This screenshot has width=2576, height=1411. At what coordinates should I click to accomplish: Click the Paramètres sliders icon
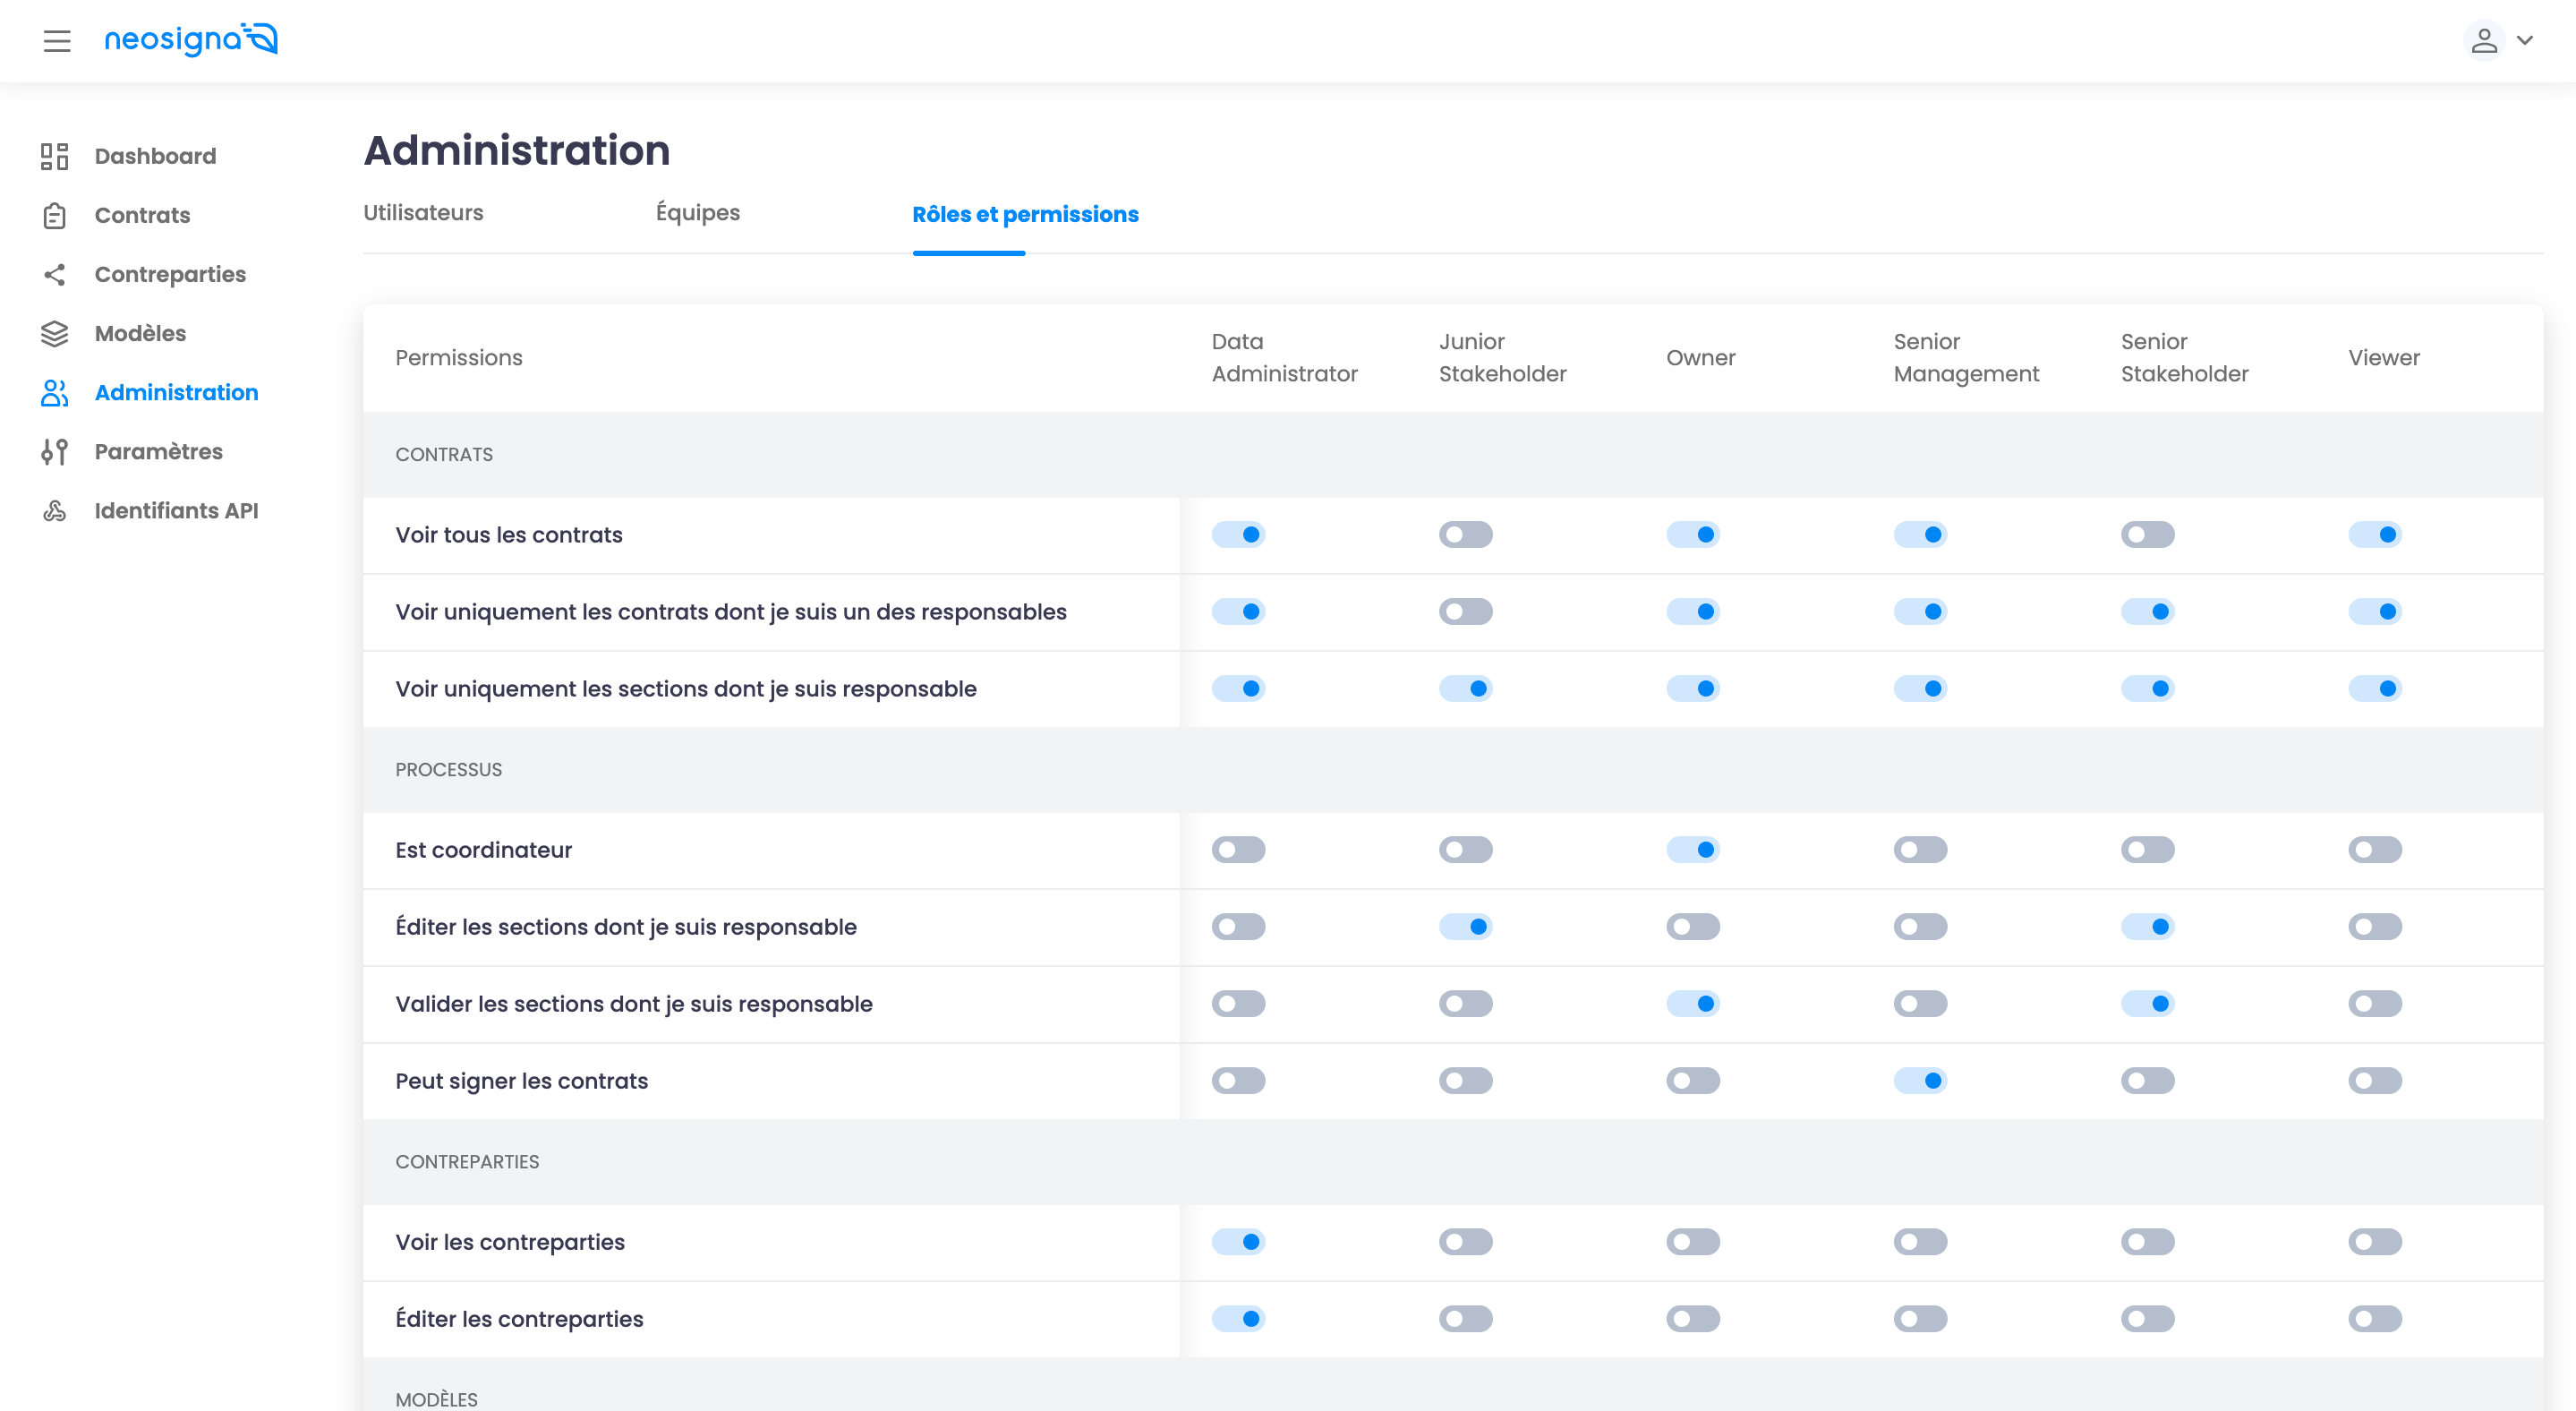(54, 452)
